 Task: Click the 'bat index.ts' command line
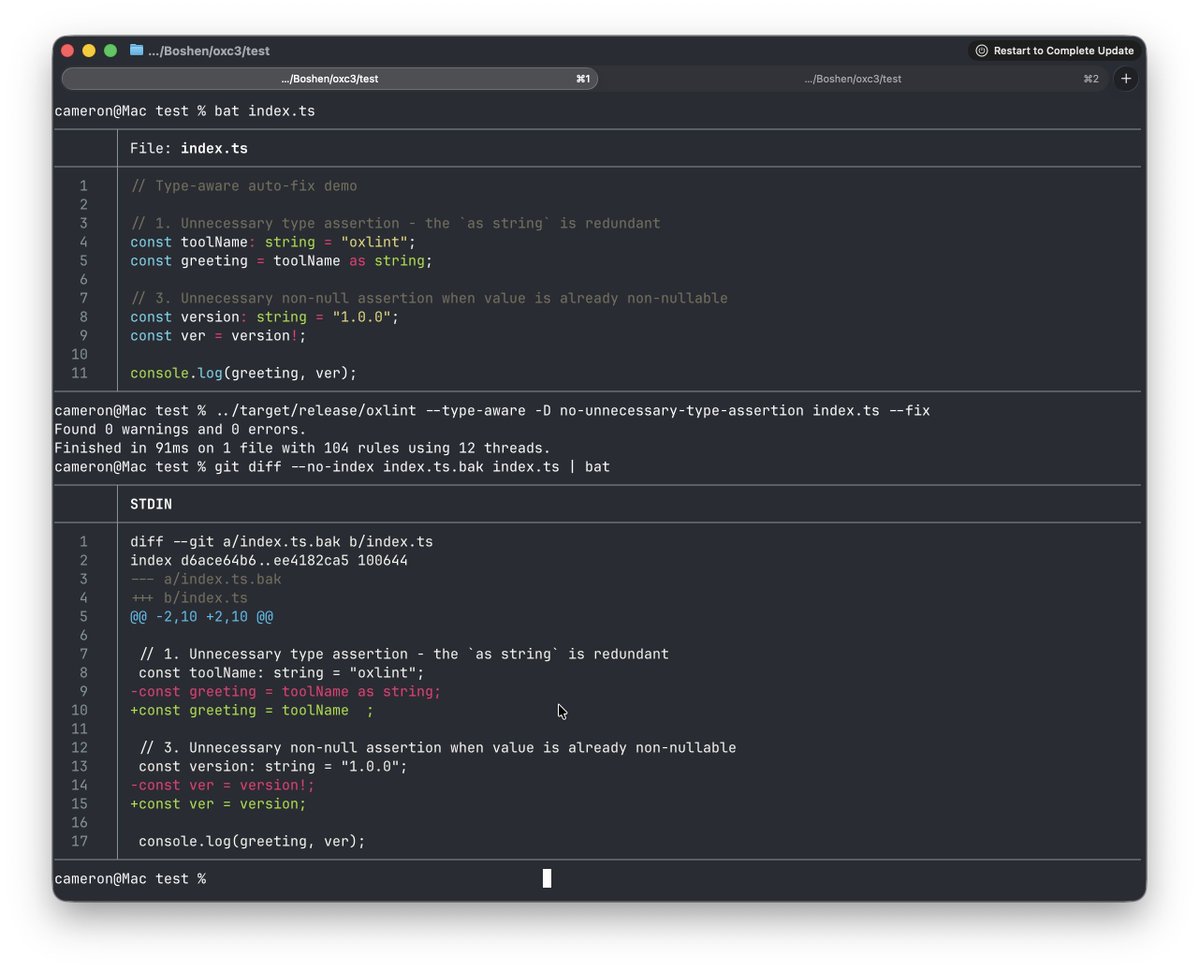[184, 111]
